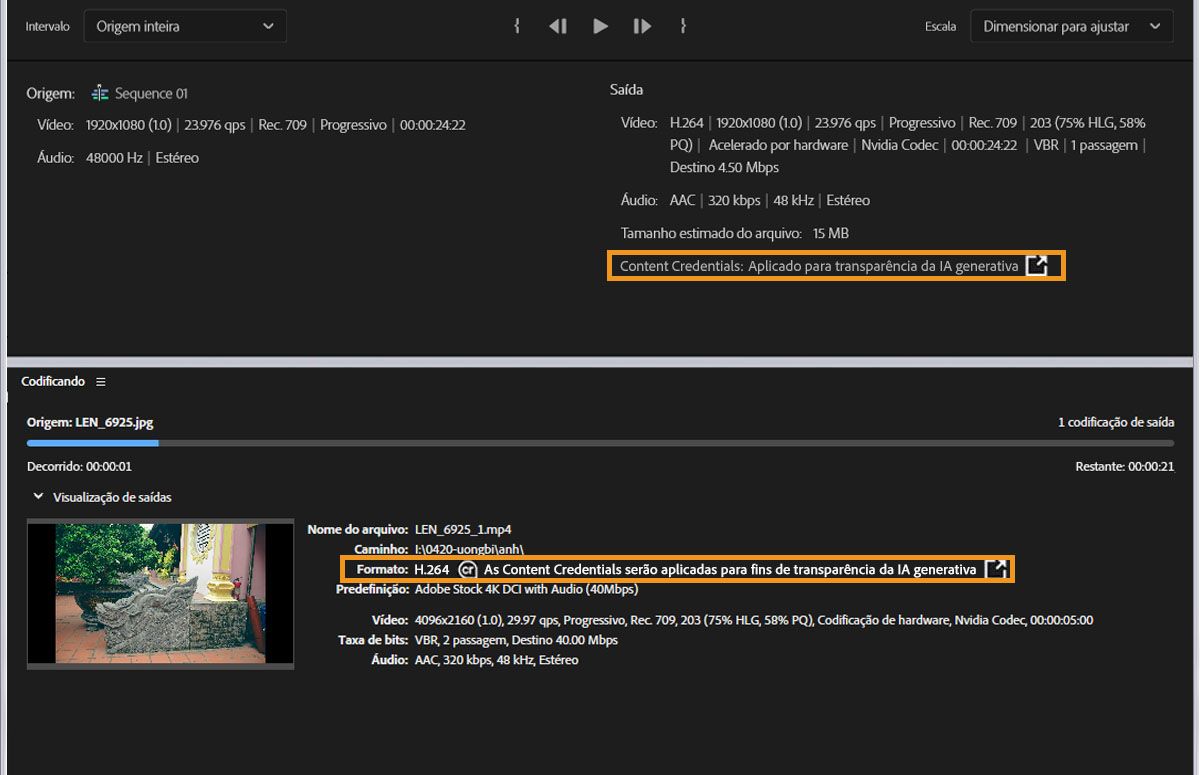The height and width of the screenshot is (775, 1200).
Task: Click output audio 'AAC | 320 kbps' line in Saída
Action: (770, 200)
